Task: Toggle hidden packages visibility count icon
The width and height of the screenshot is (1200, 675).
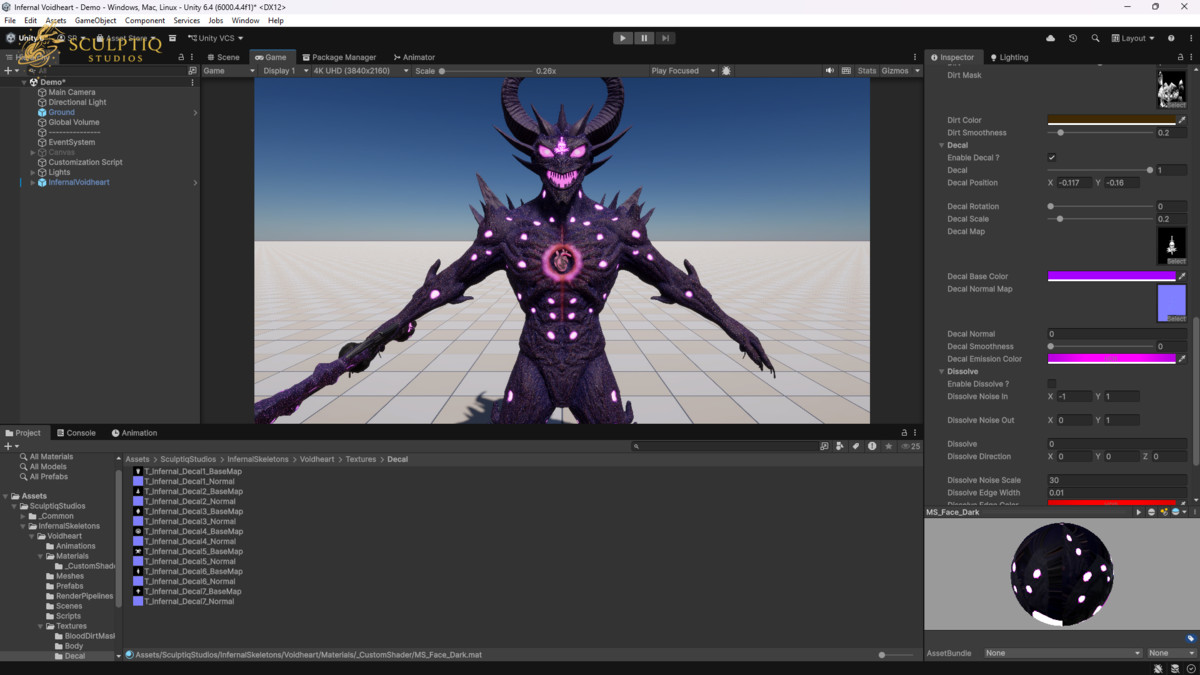Action: tap(911, 446)
